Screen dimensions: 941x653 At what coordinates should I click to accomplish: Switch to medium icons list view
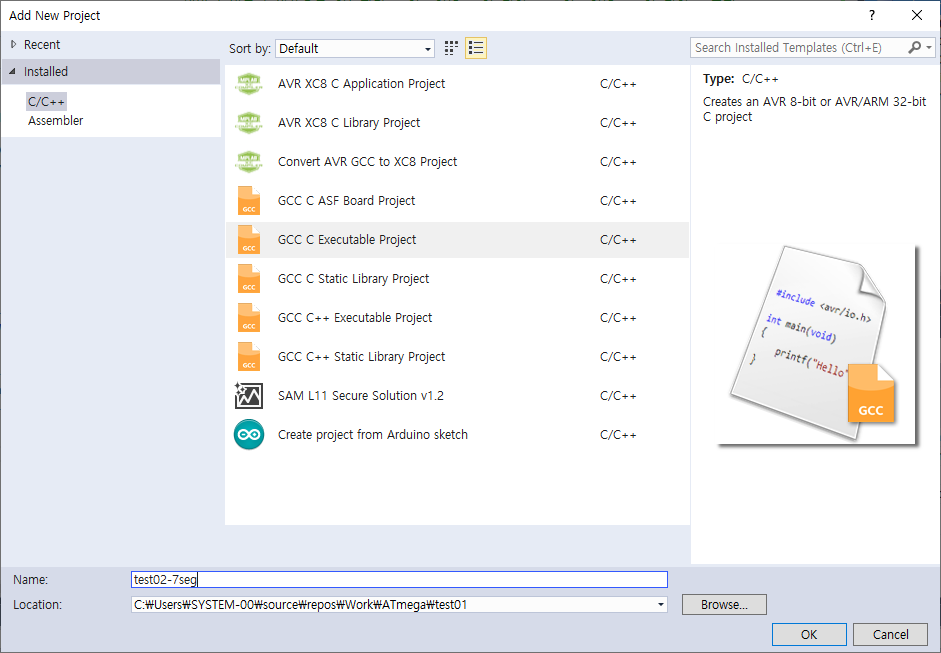tap(476, 48)
